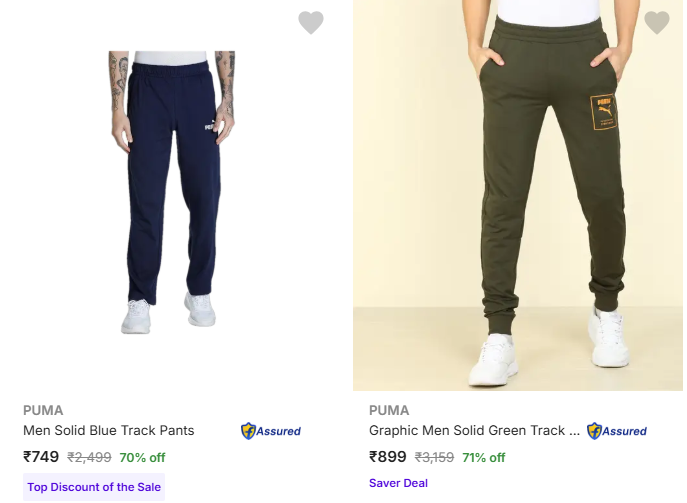
Task: Open 'Men Solid Blue Track Pants' title
Action: coord(109,431)
